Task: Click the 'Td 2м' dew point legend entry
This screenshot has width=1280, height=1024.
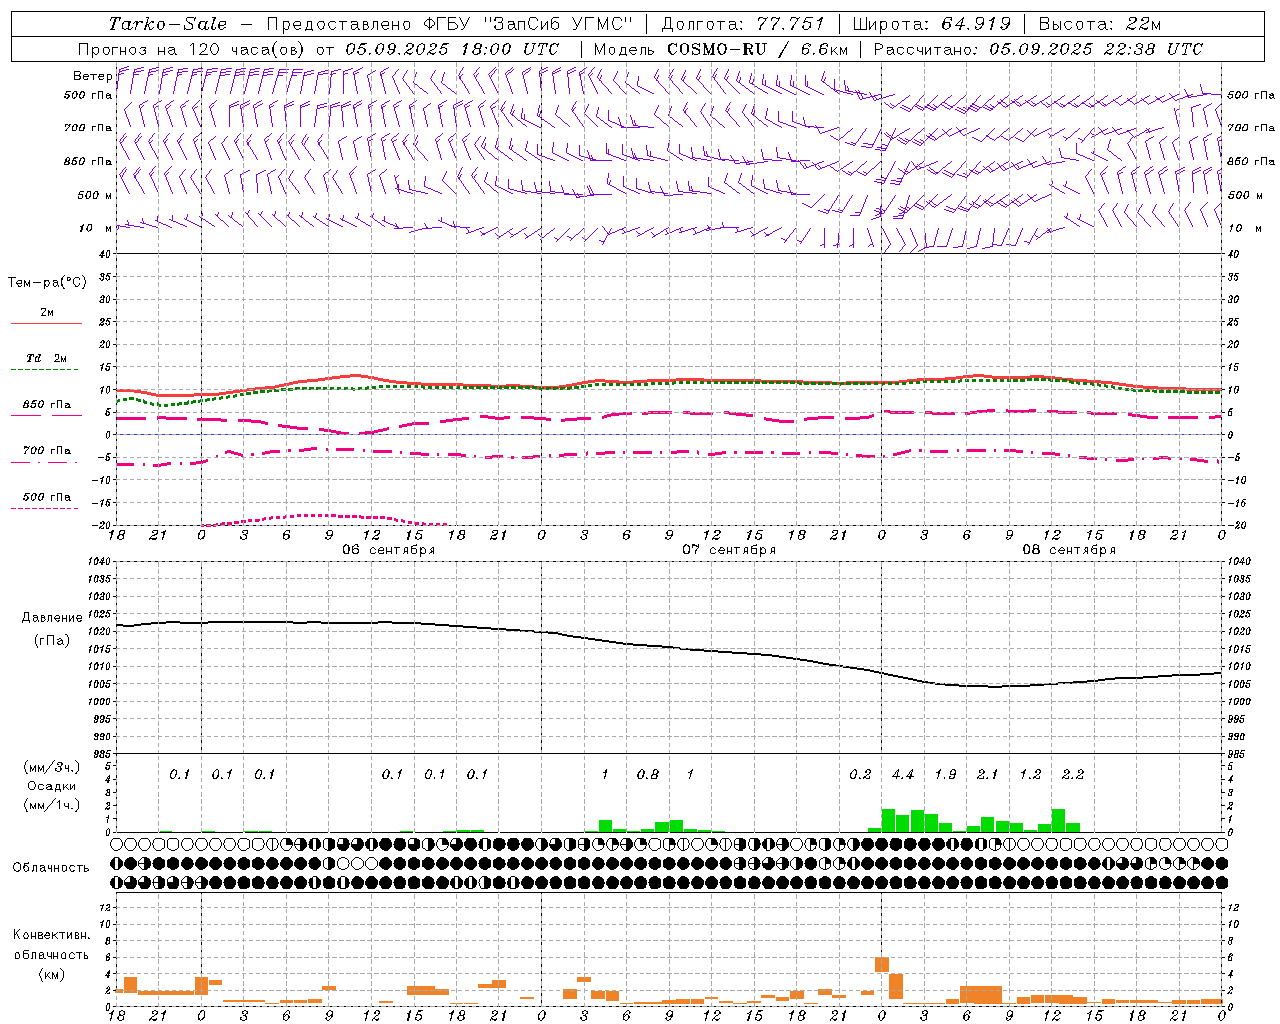Action: (x=47, y=358)
